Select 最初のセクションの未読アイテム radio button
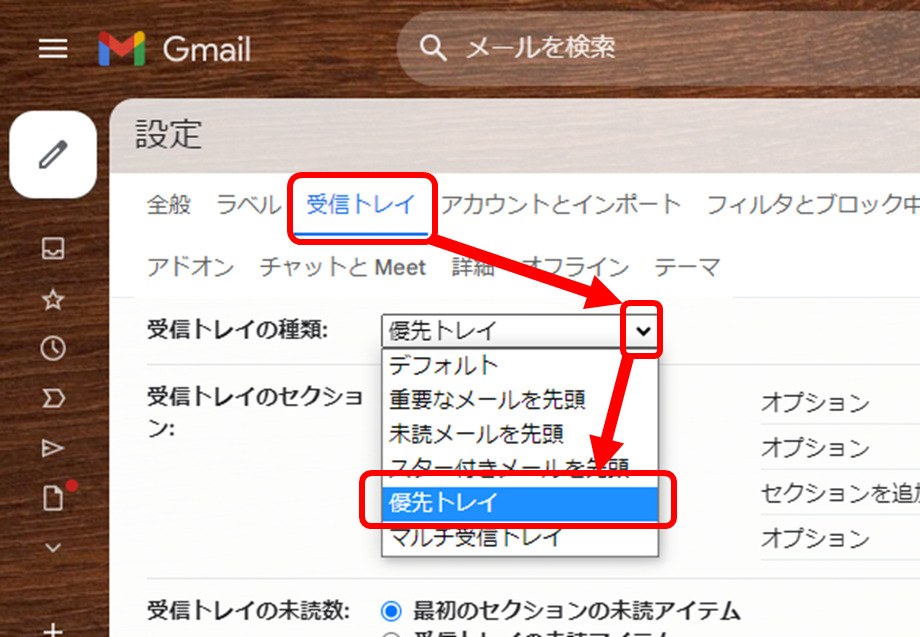920x637 pixels. pyautogui.click(x=391, y=611)
